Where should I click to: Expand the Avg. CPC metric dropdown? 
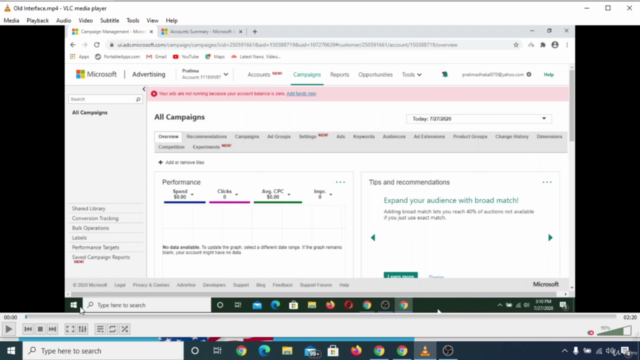[x=289, y=194]
